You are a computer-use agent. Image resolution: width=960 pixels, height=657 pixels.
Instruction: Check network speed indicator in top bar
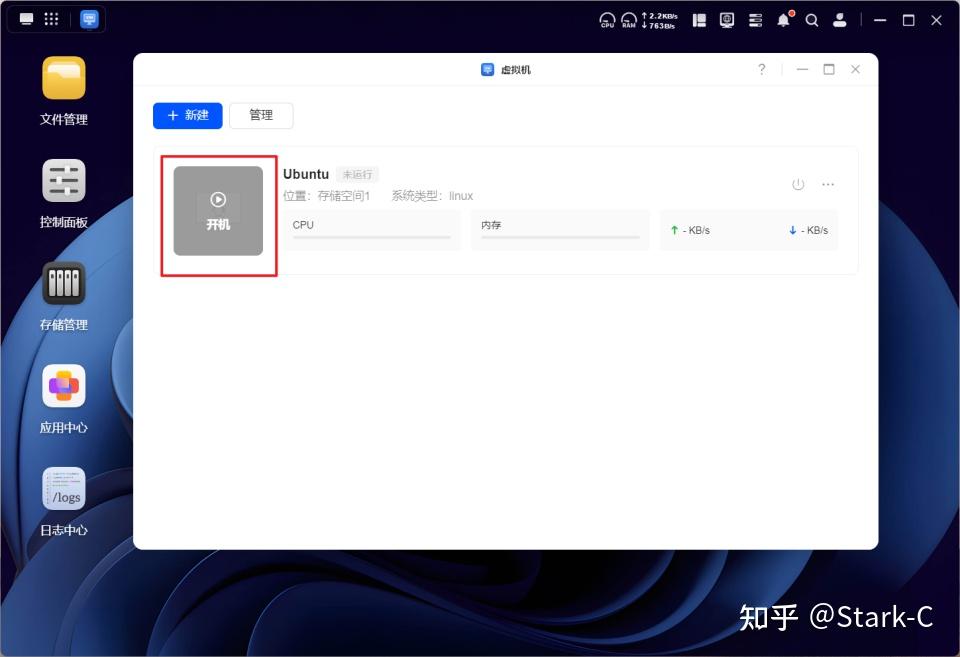659,21
